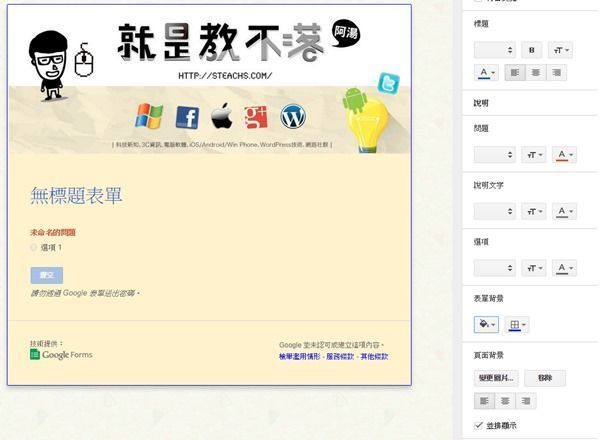The height and width of the screenshot is (440, 600).
Task: Right-align the 標題 title text
Action: (556, 72)
